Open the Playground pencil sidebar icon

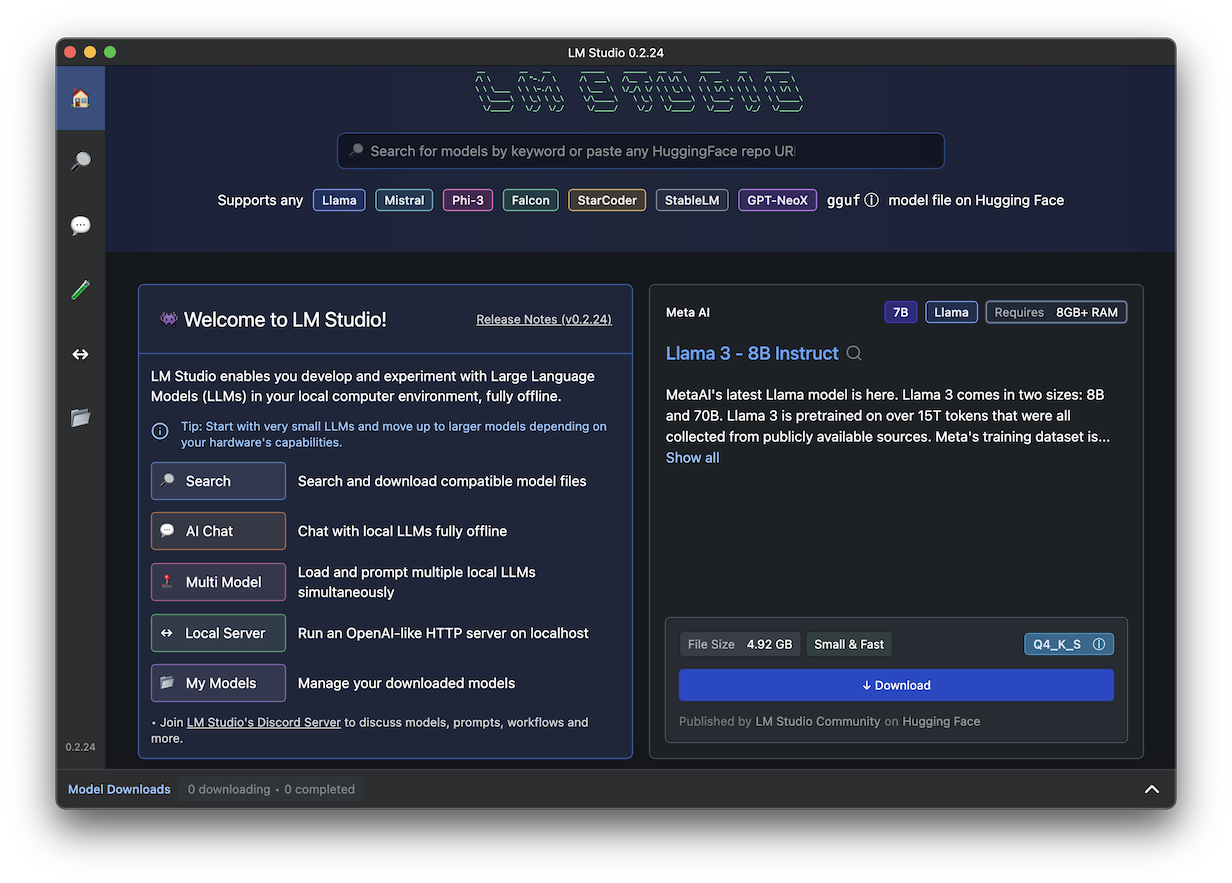click(81, 290)
